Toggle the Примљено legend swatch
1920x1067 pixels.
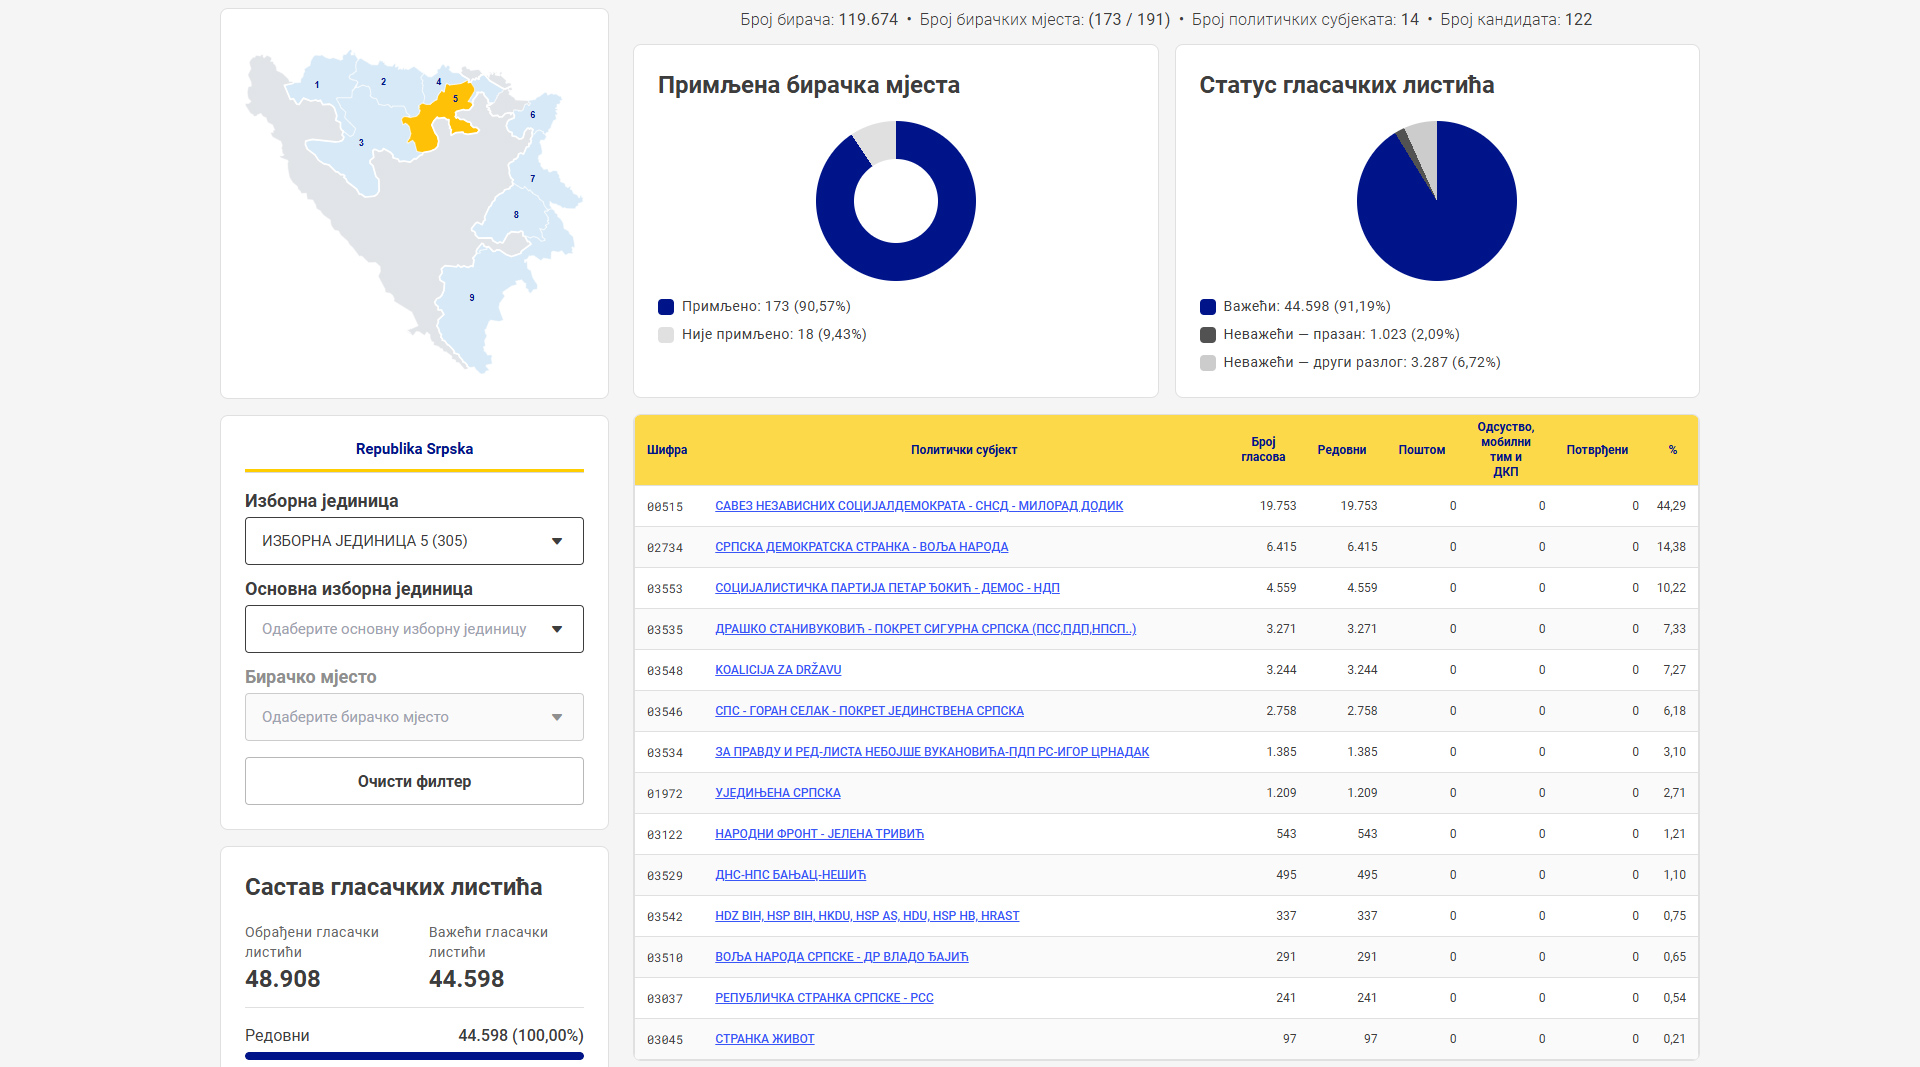tap(666, 307)
